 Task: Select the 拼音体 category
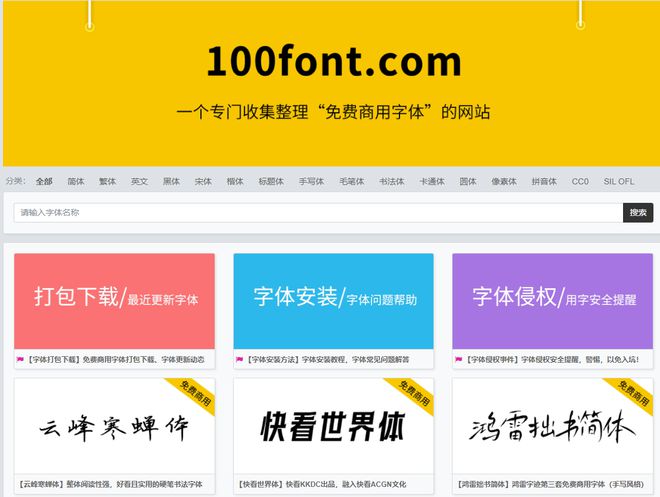pos(544,181)
